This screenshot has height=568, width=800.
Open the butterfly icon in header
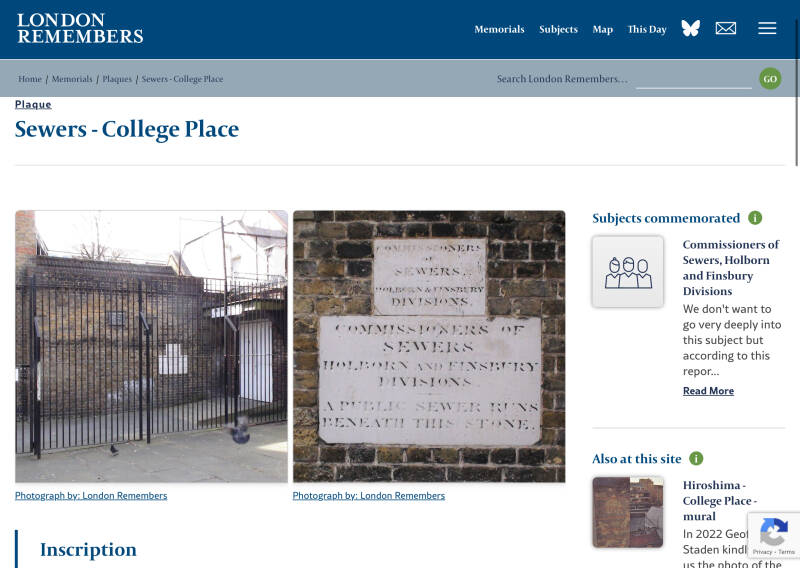click(x=690, y=28)
